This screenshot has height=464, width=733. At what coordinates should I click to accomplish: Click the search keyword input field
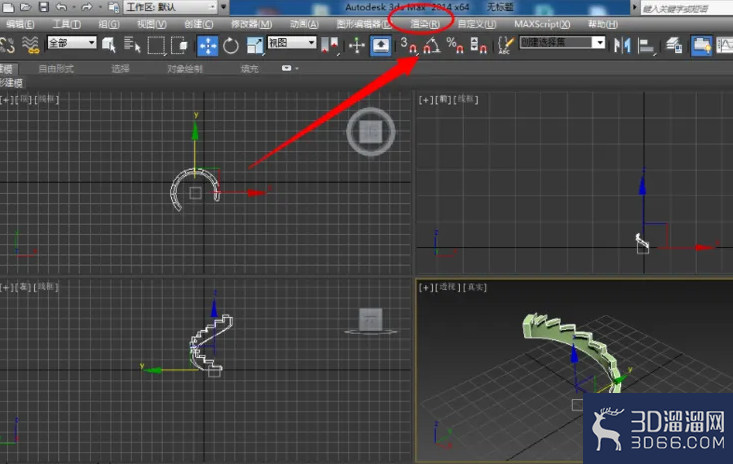tap(686, 8)
